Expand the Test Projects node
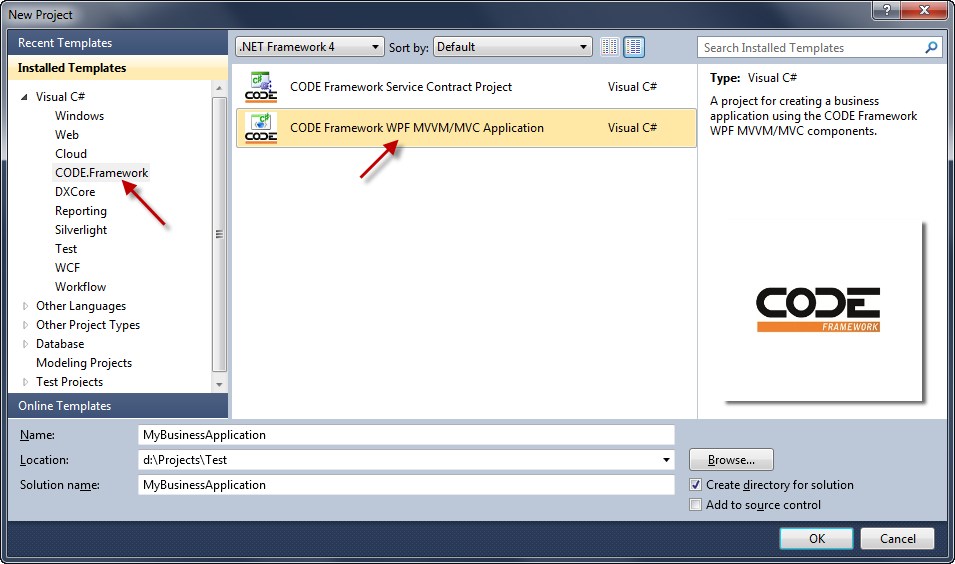Viewport: 955px width, 564px height. [25, 382]
